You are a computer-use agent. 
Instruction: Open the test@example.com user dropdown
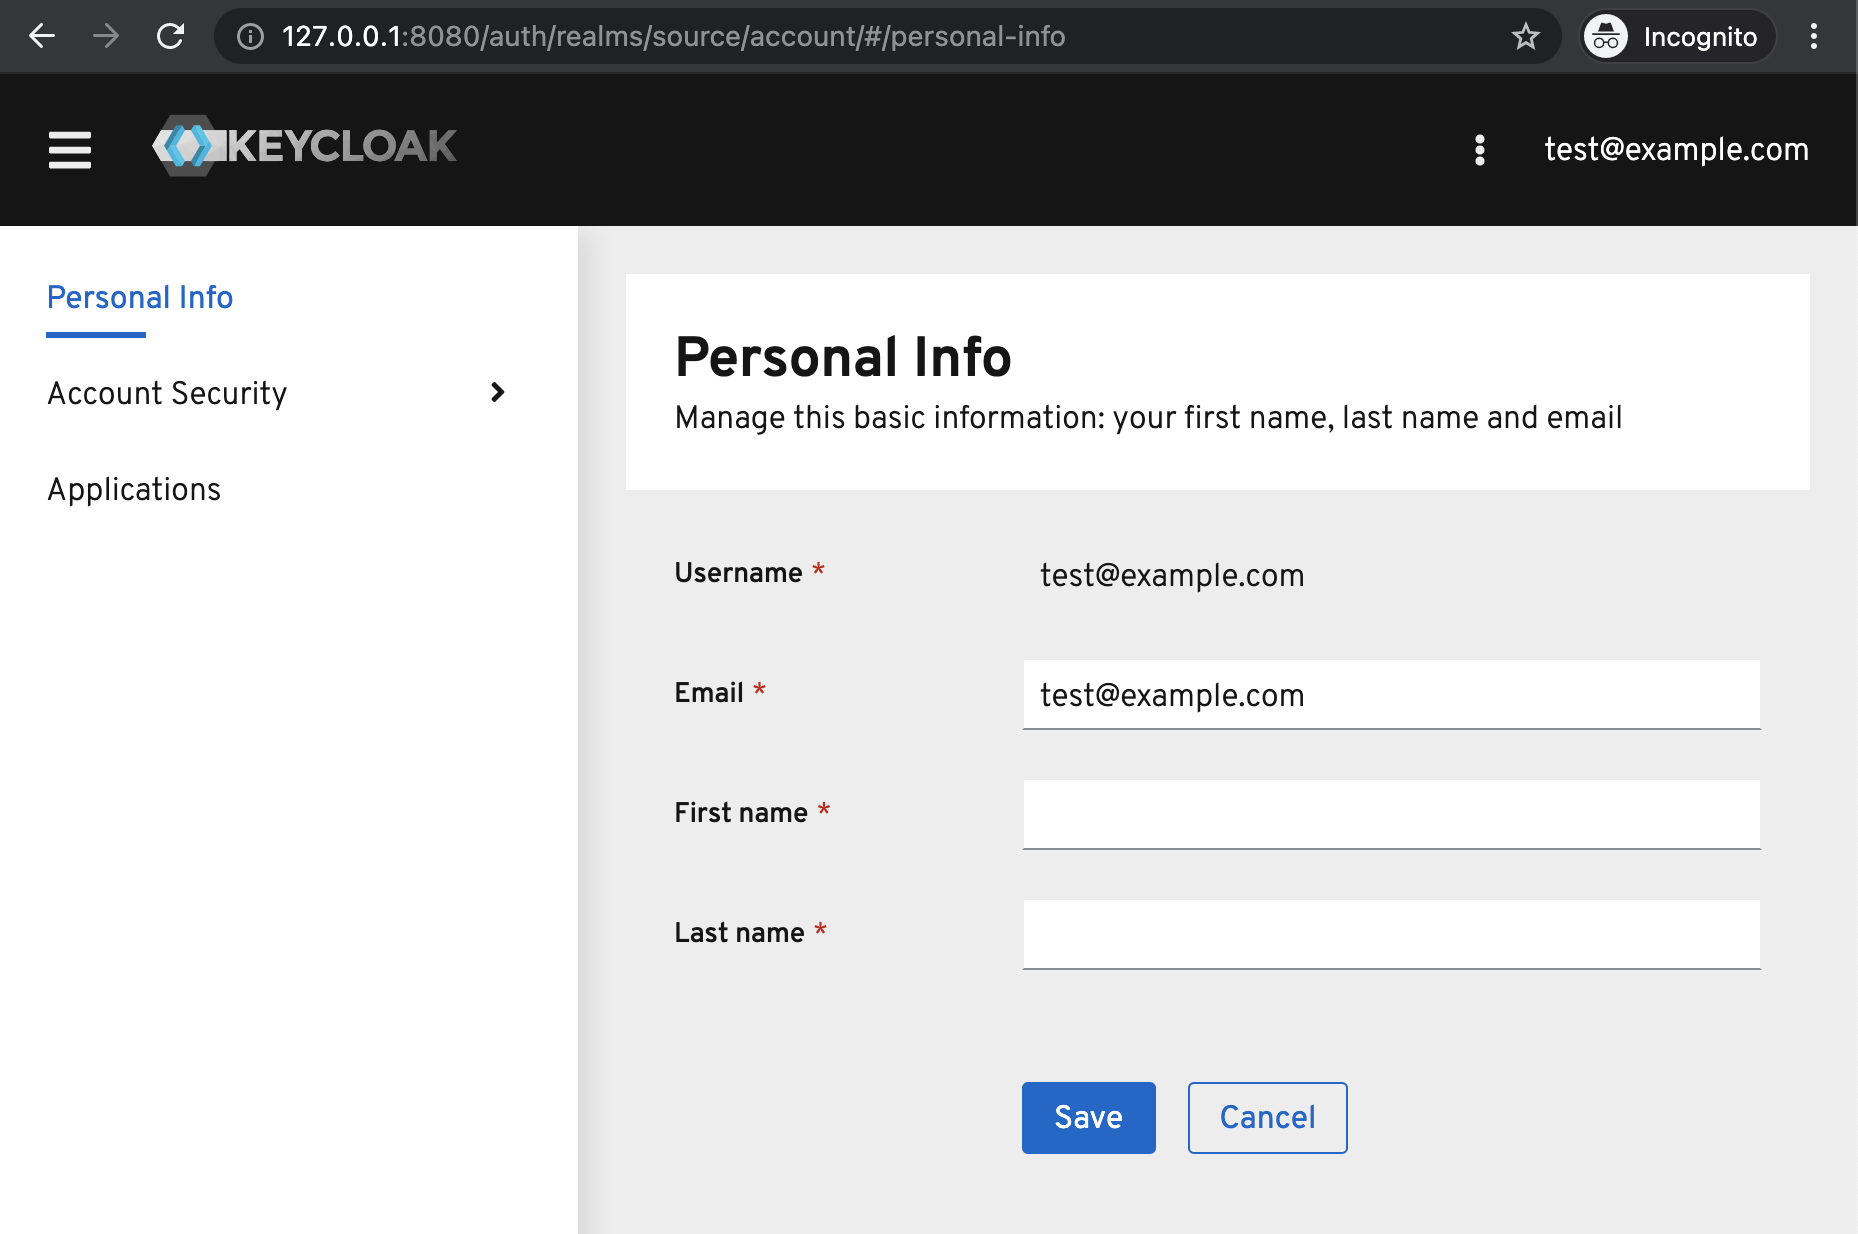[1676, 149]
